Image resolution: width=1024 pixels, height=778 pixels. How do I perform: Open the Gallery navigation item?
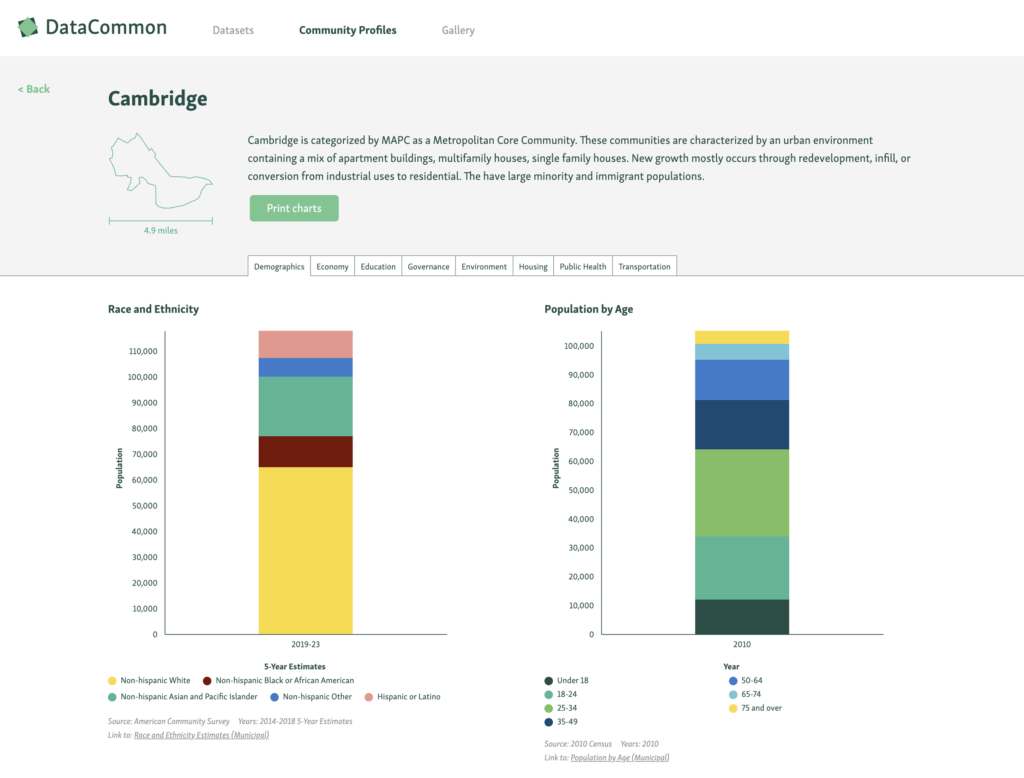tap(458, 30)
